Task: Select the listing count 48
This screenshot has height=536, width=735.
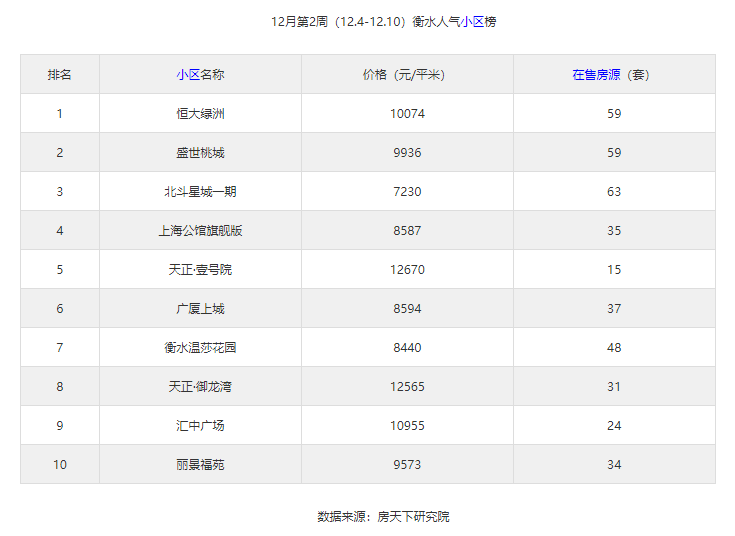Action: (x=614, y=347)
